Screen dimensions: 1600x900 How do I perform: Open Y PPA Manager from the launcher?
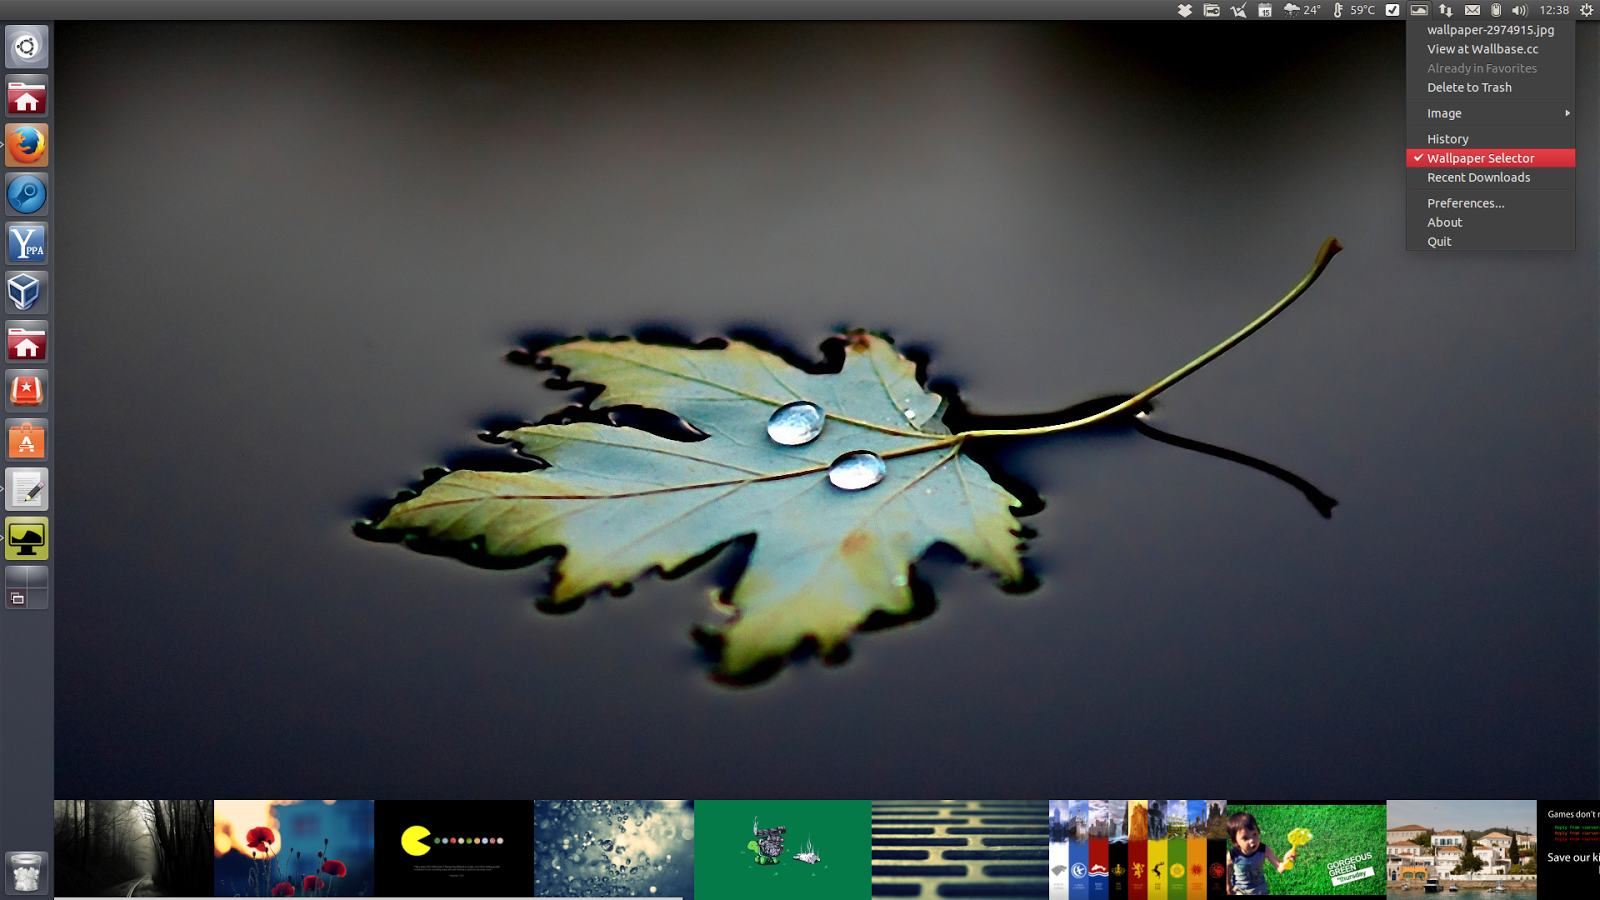(x=26, y=243)
